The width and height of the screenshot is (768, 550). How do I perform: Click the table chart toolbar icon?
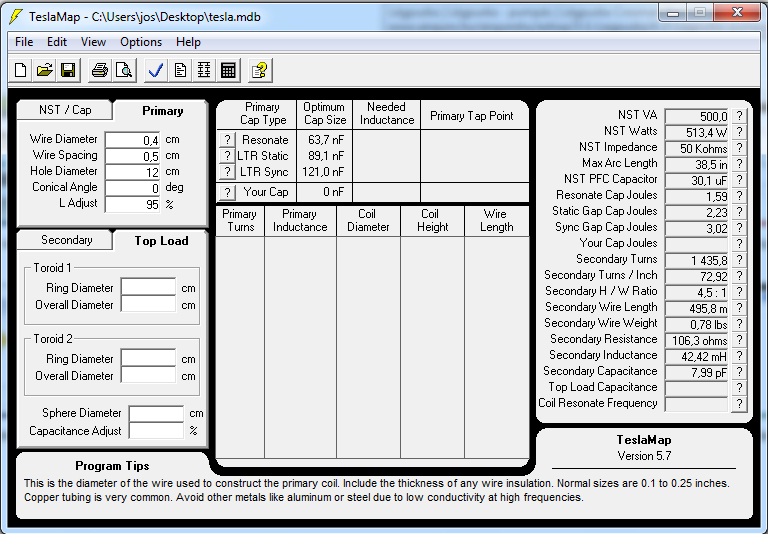pyautogui.click(x=204, y=71)
